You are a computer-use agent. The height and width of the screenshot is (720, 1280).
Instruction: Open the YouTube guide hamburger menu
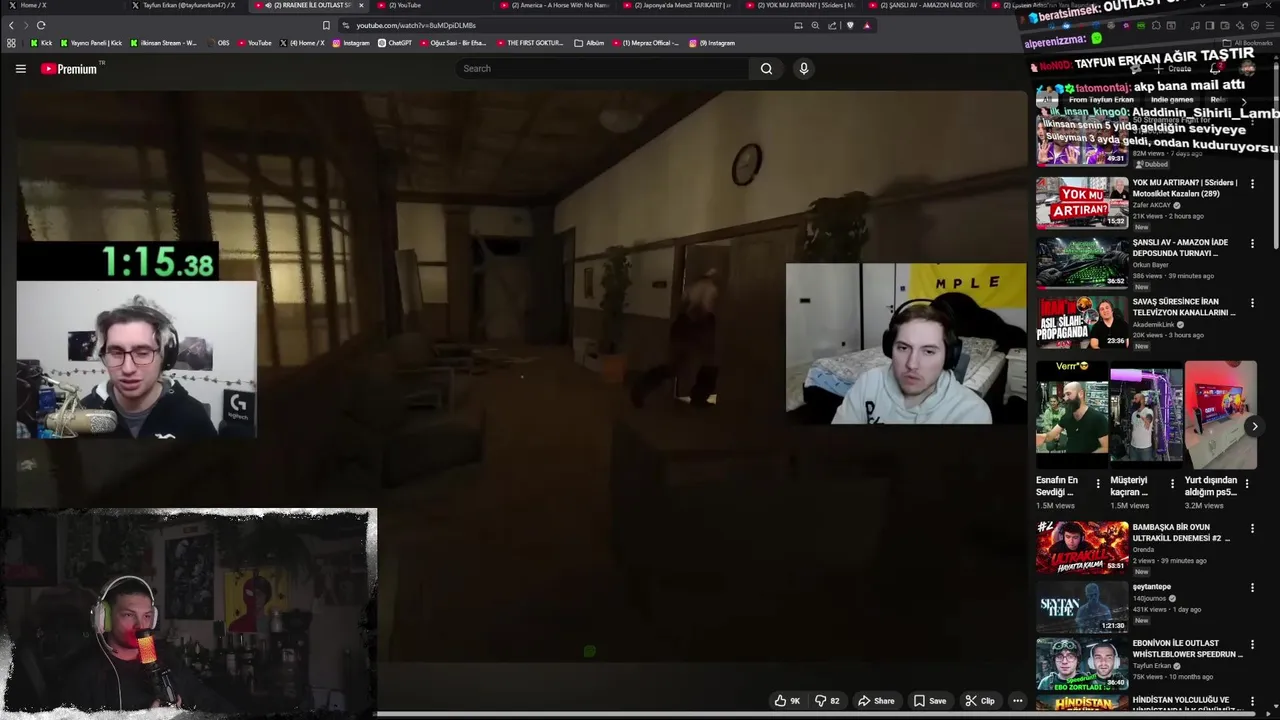click(x=20, y=68)
